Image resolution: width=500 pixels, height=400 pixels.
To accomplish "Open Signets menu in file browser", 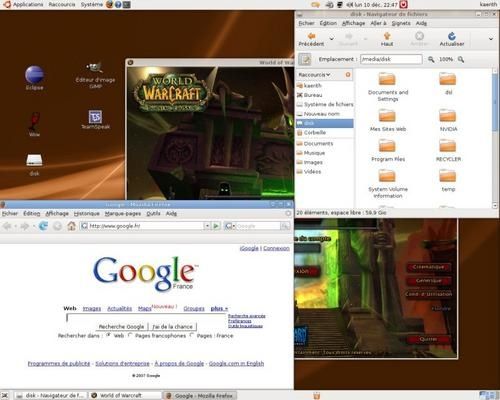I will coord(401,23).
